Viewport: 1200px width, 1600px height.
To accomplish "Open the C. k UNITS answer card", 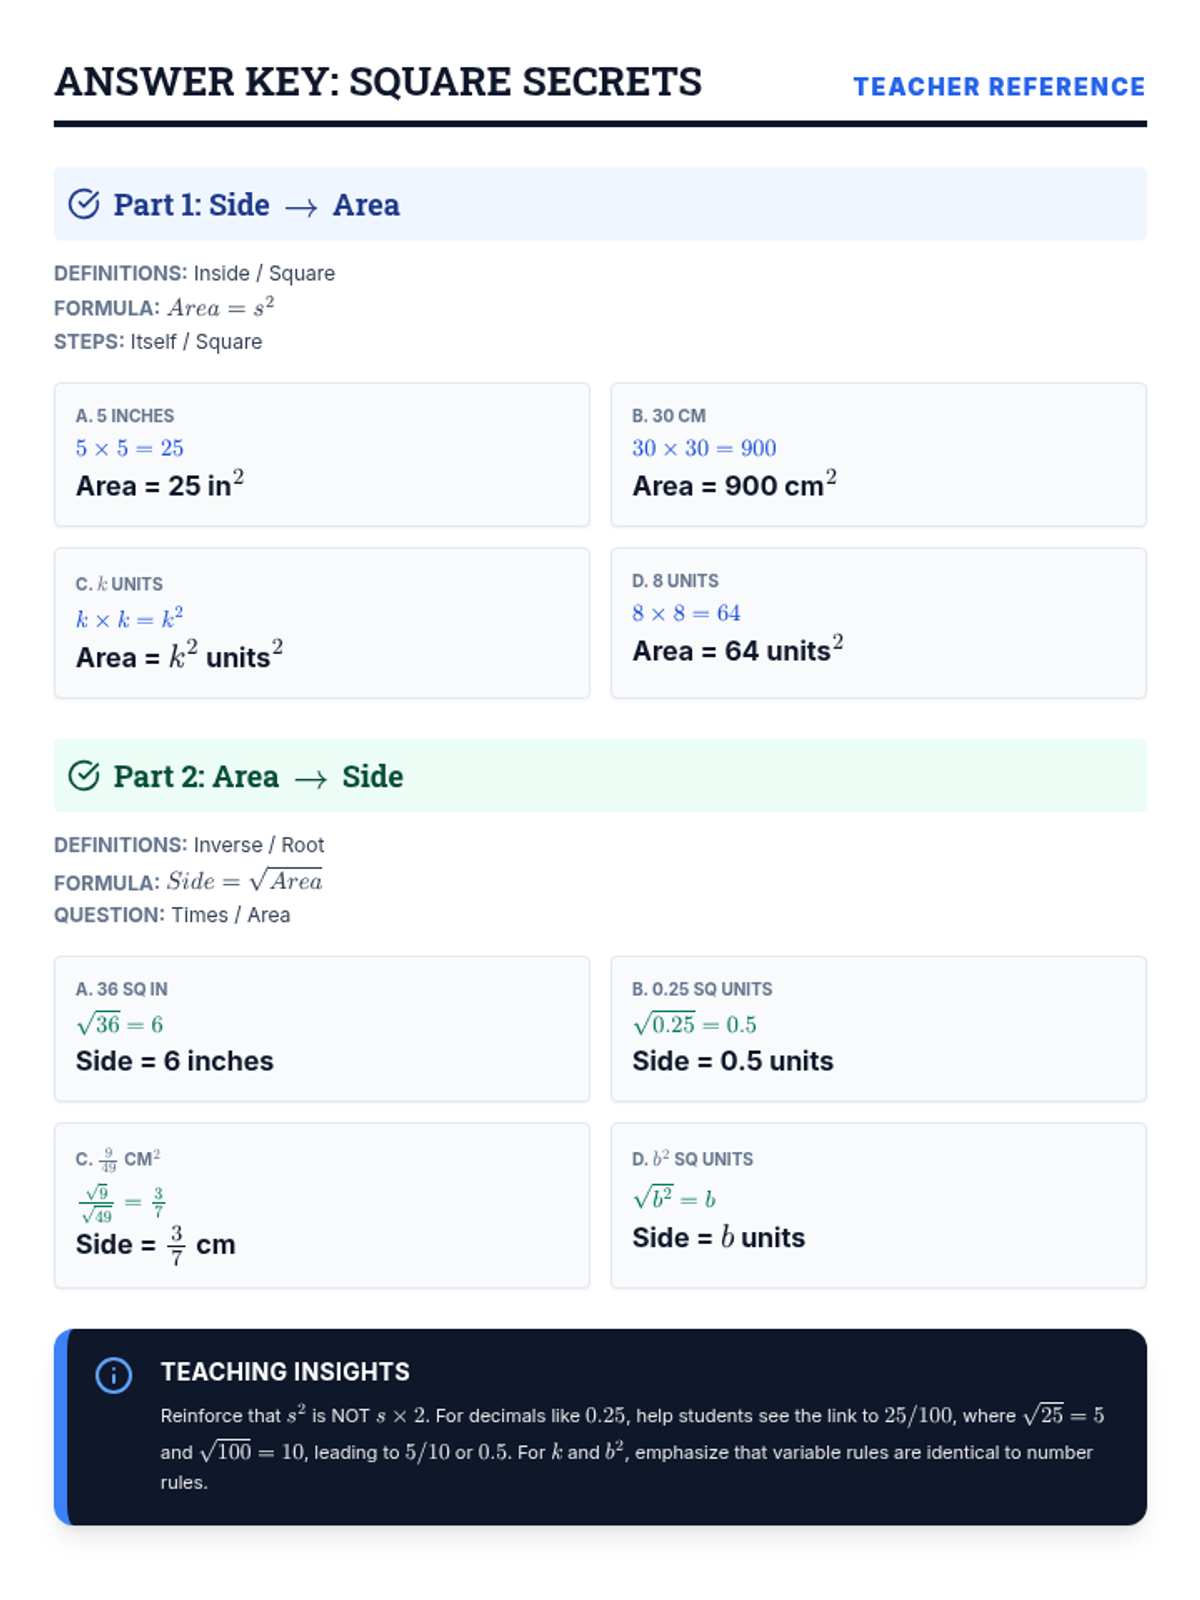I will click(x=322, y=623).
